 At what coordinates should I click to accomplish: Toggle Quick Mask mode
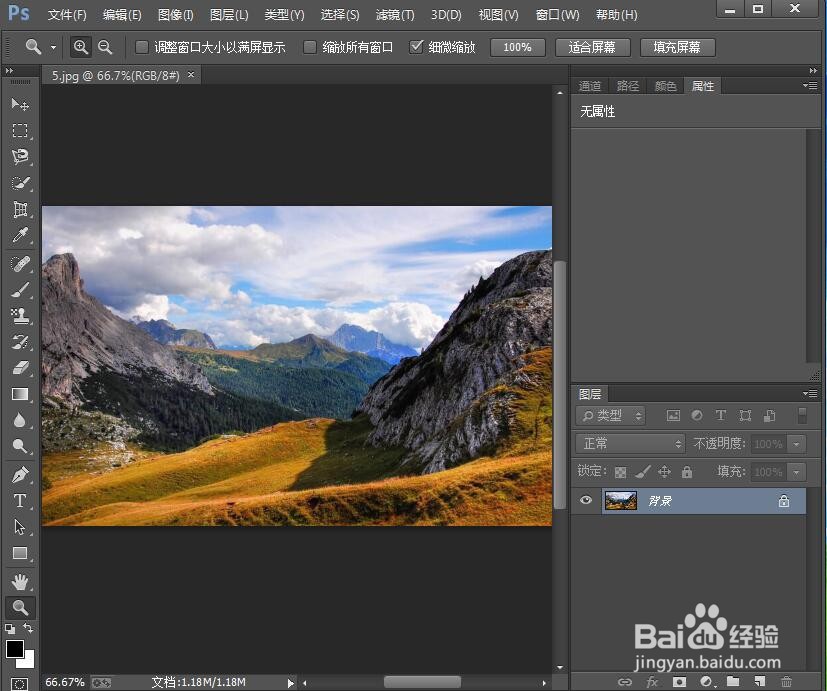[x=20, y=684]
